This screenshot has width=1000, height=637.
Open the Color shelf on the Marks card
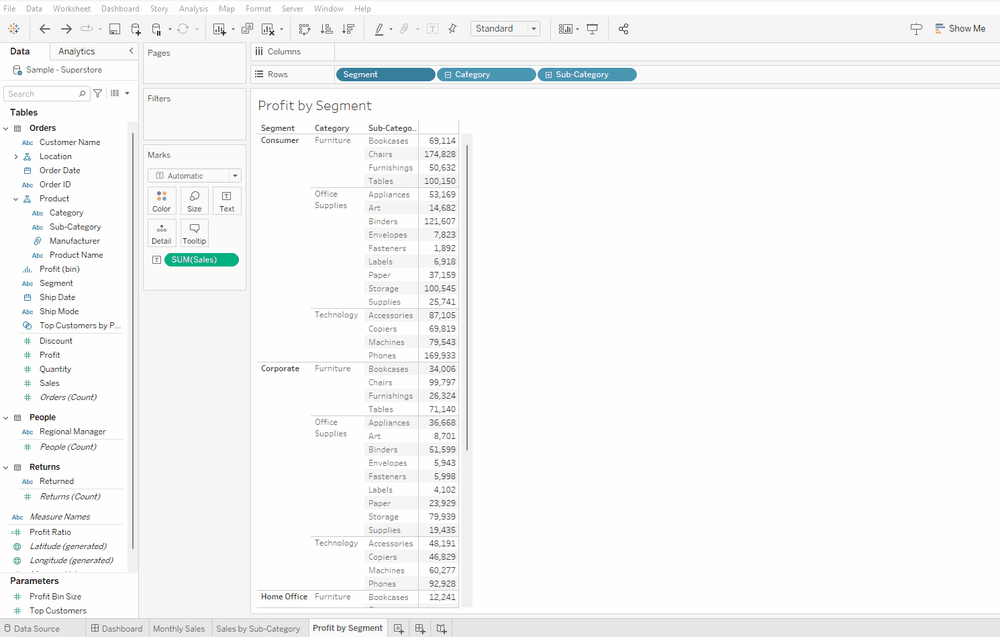[161, 200]
